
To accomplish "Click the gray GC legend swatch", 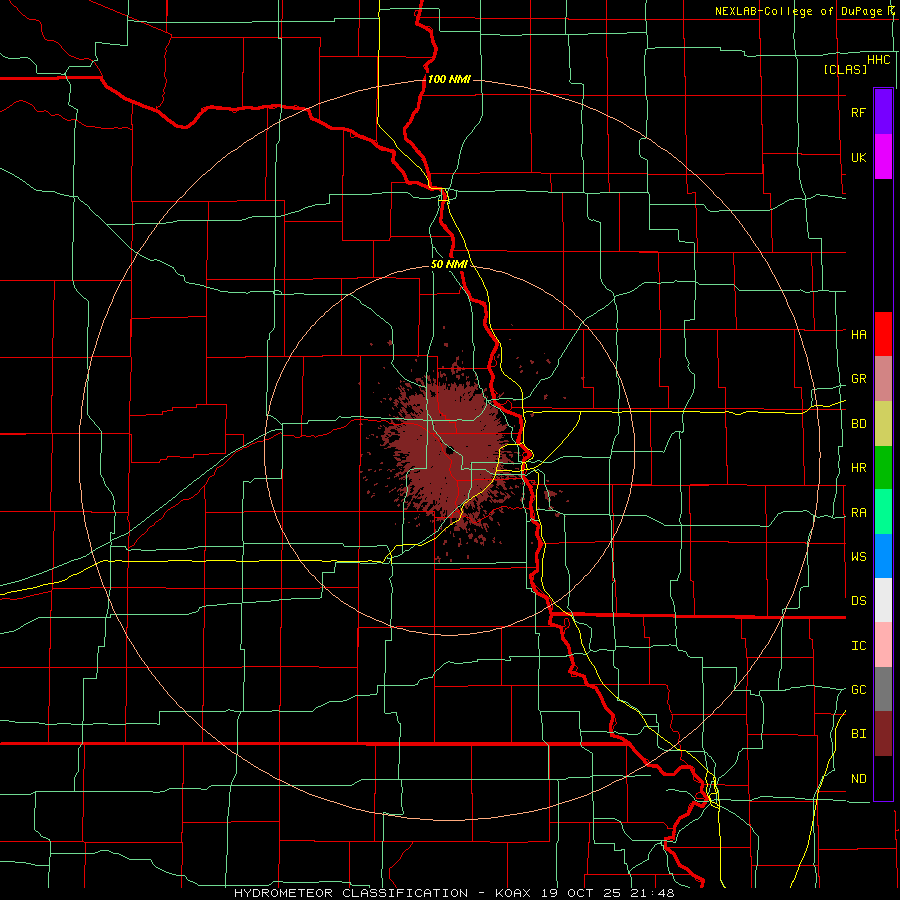I will 883,689.
